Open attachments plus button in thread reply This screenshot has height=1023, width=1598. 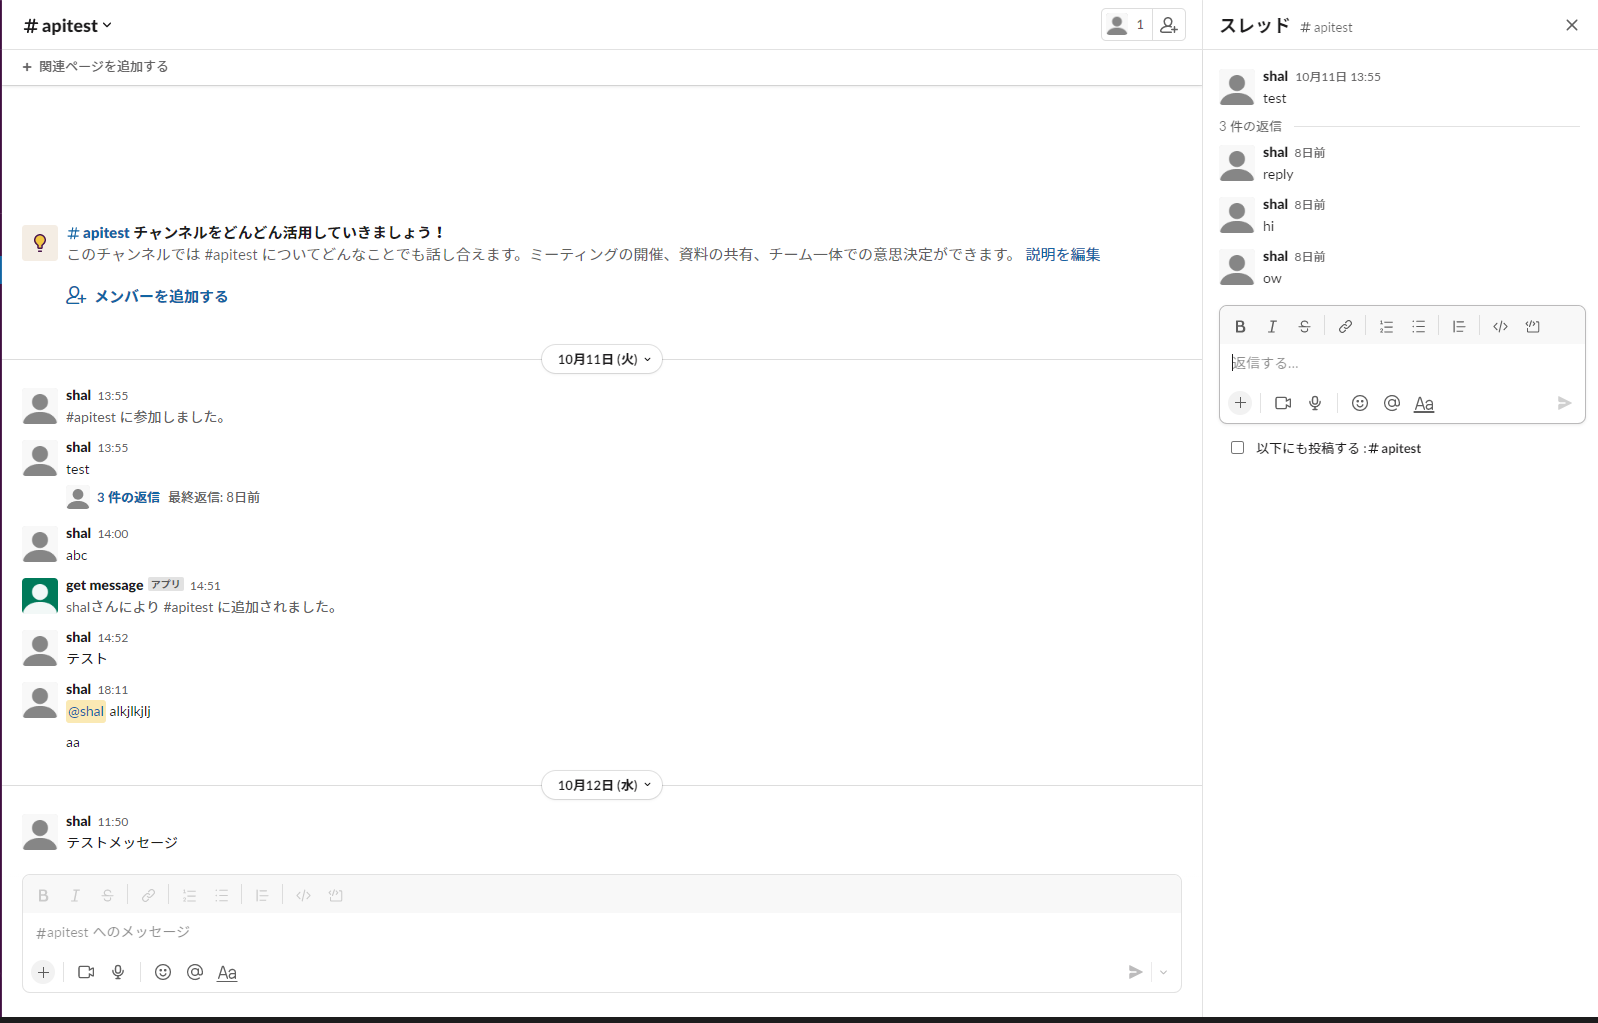(1240, 403)
